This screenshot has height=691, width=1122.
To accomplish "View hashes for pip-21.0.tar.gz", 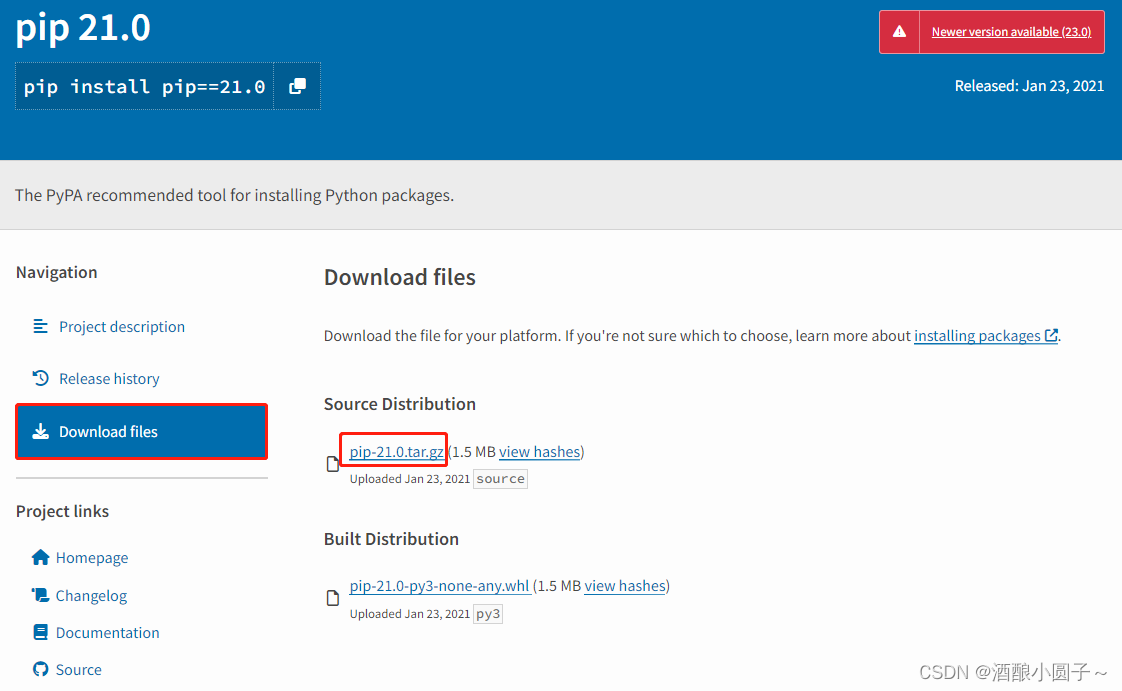I will 540,452.
